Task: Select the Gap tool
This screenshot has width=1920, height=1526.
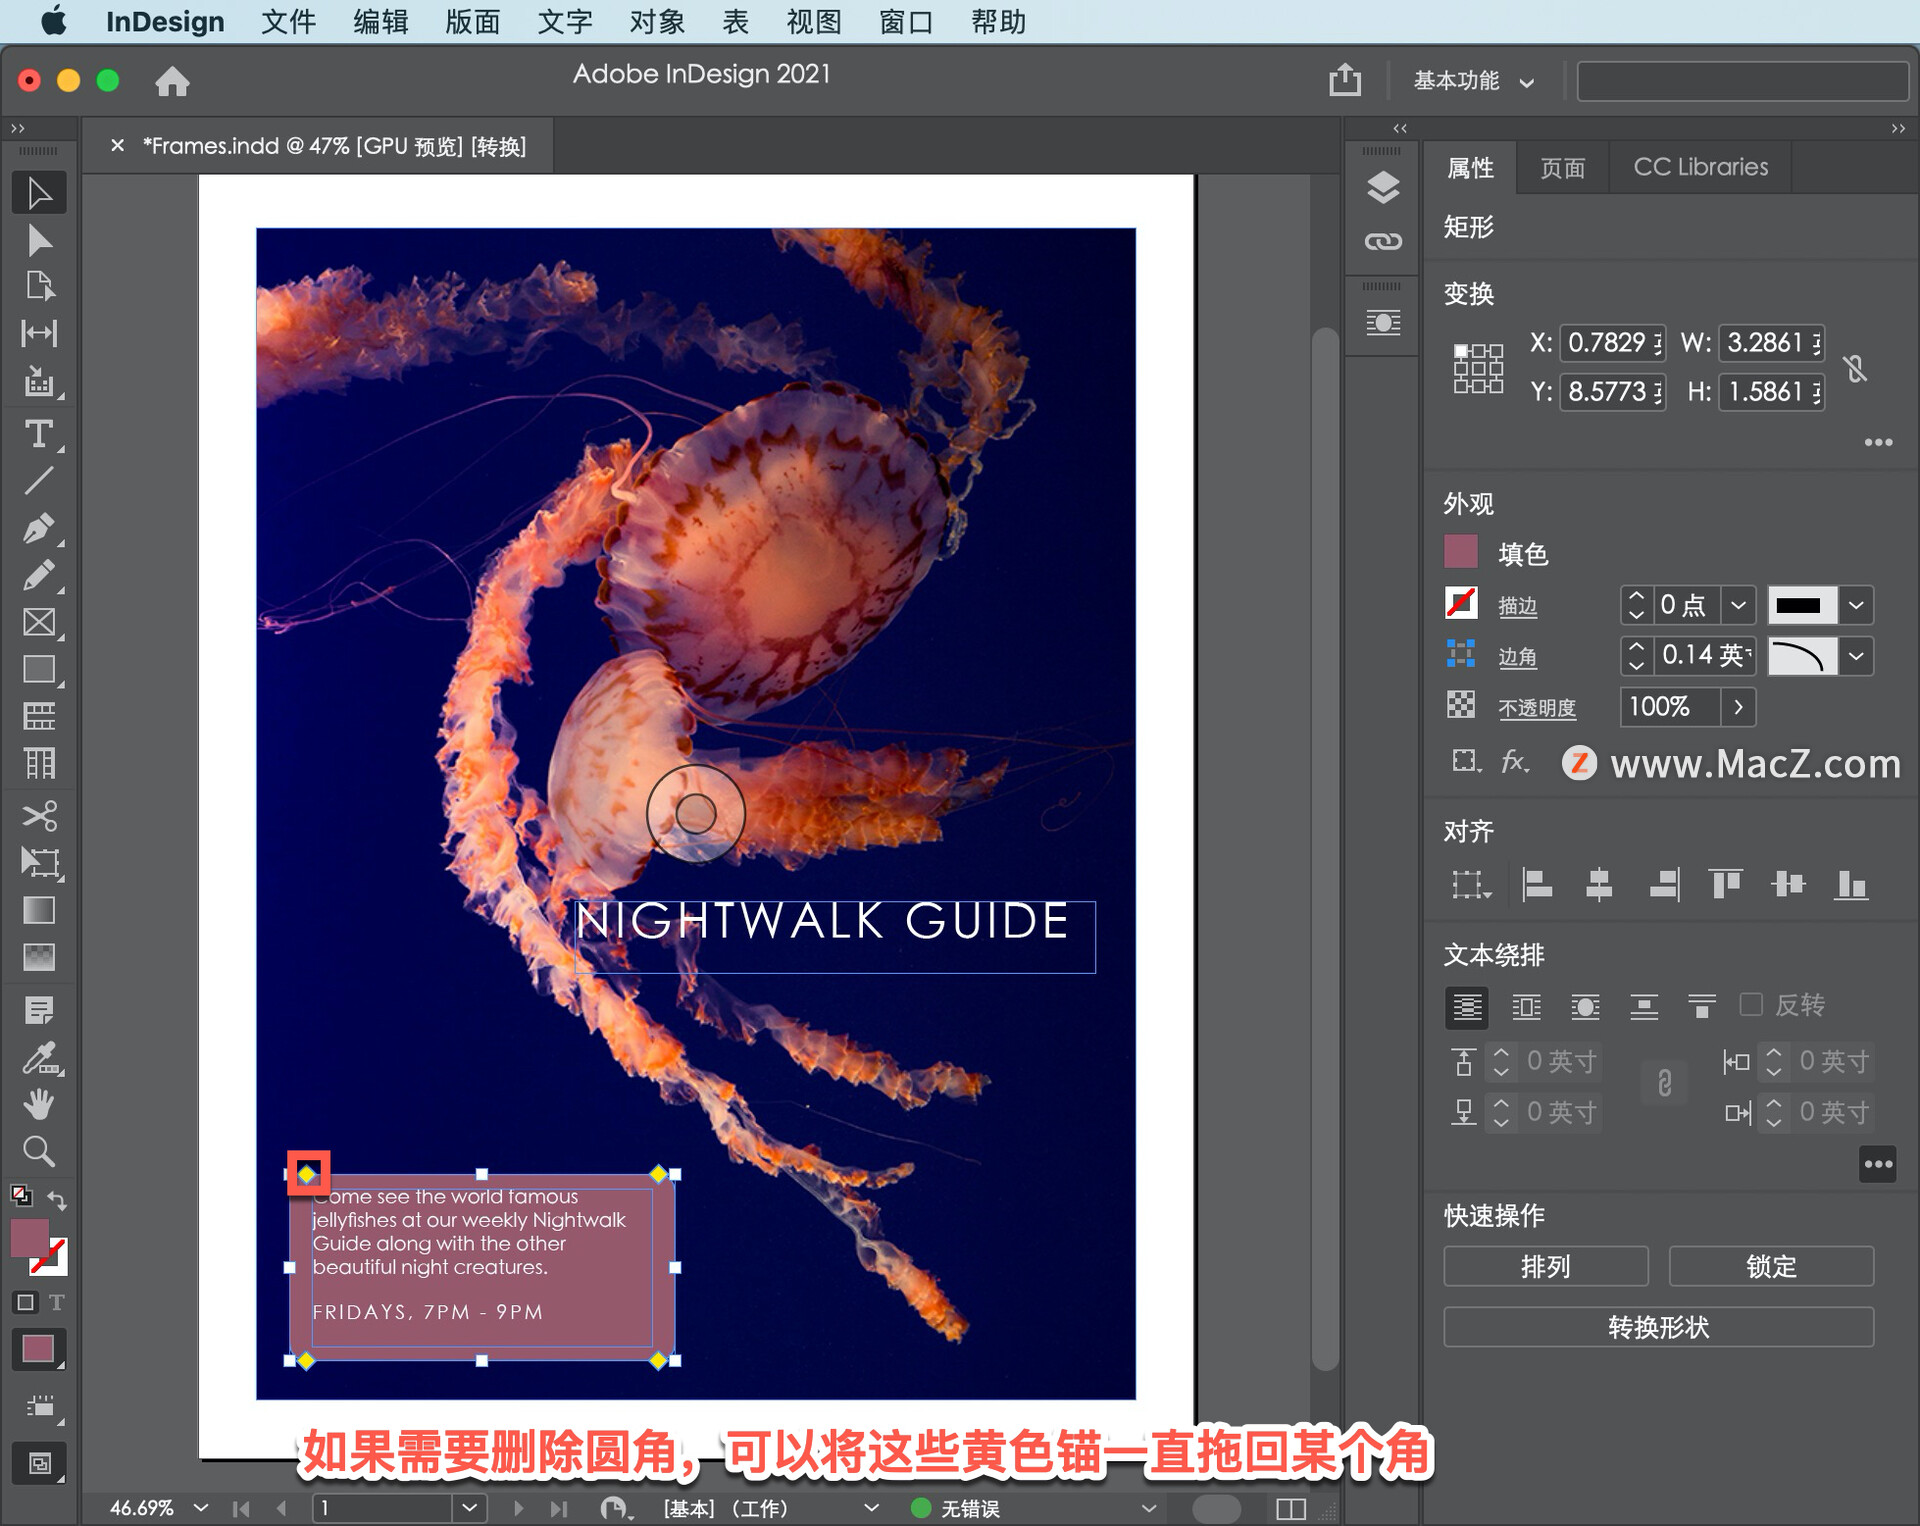Action: pyautogui.click(x=39, y=333)
